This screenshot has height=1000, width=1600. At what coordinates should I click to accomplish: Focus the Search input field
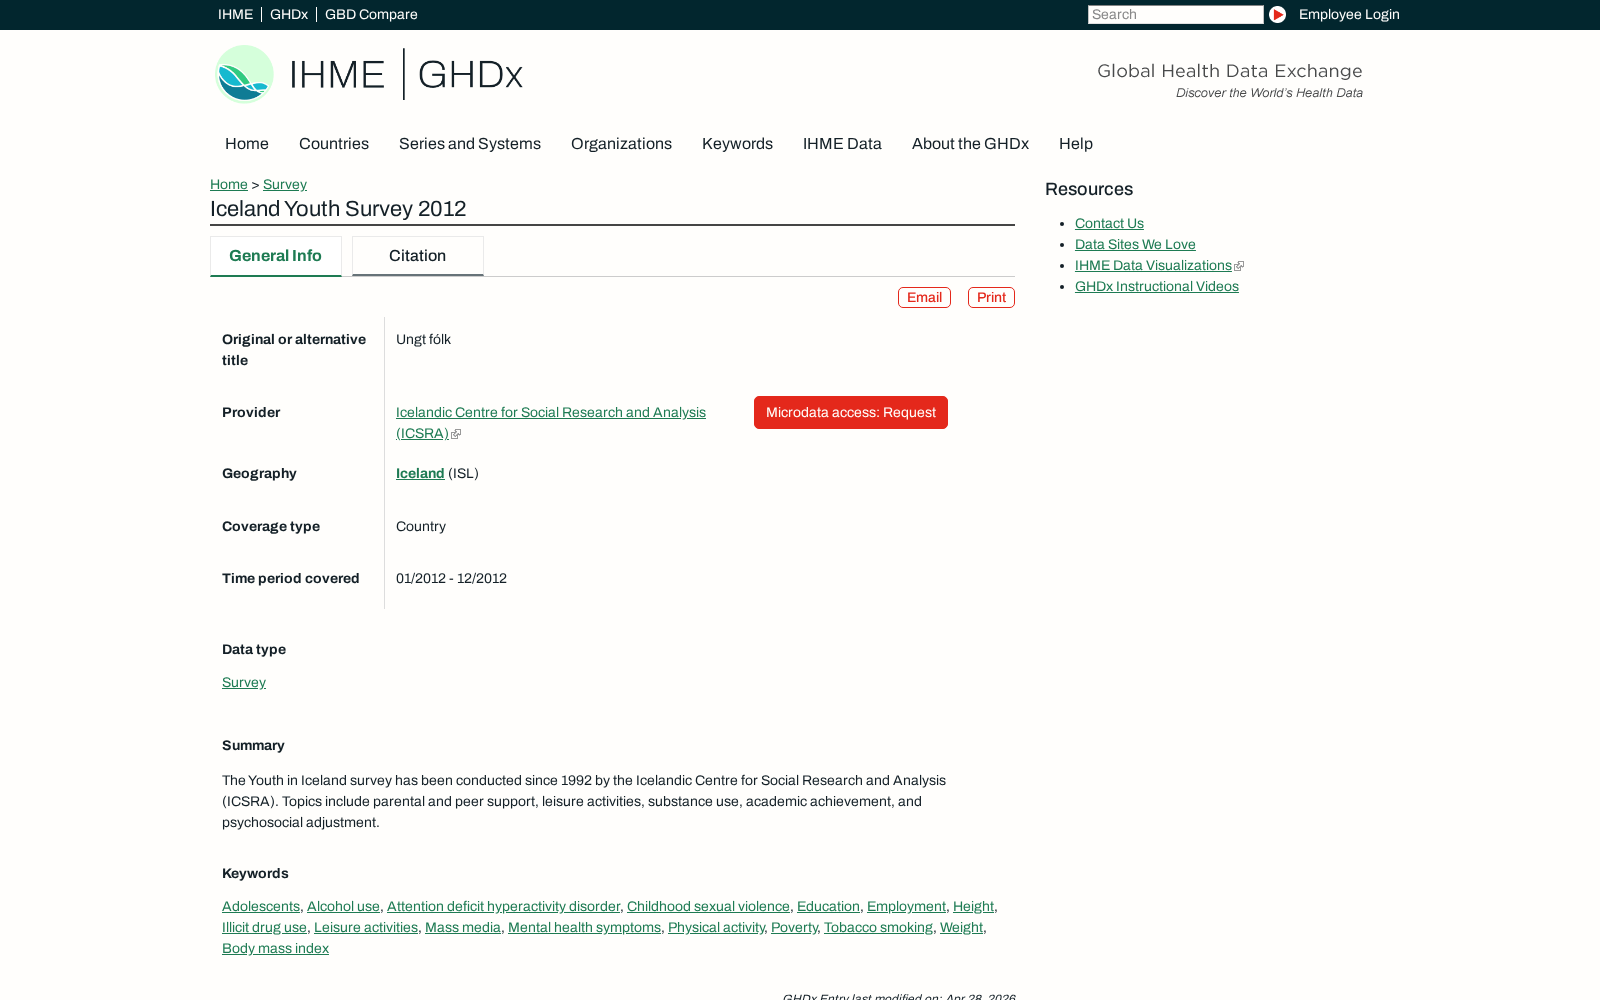[1175, 14]
